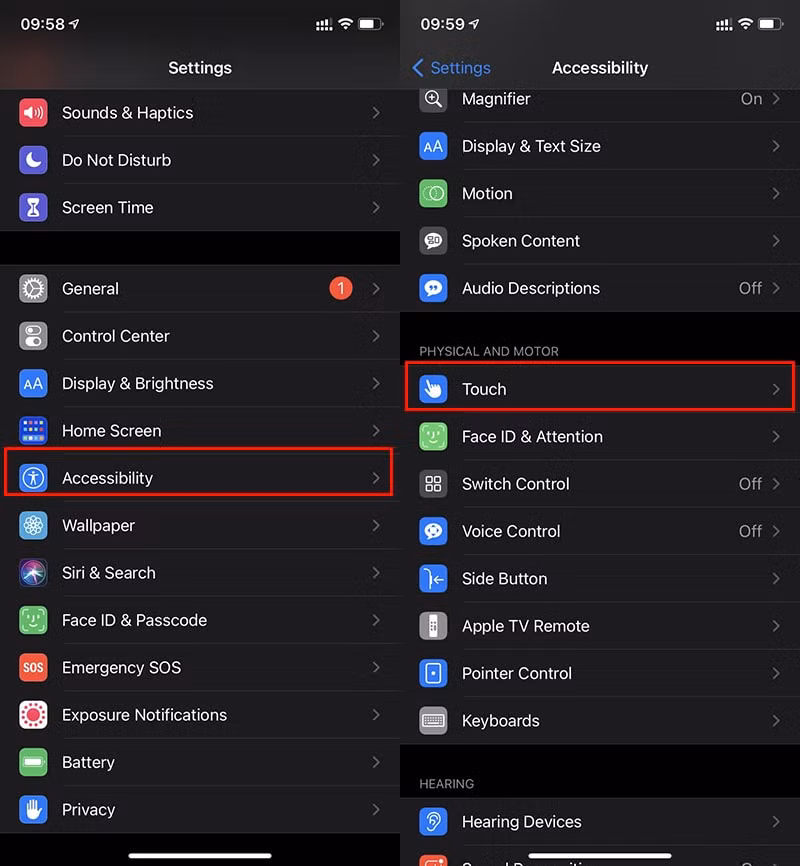This screenshot has height=866, width=800.
Task: Go back using the Settings back link
Action: tap(451, 68)
